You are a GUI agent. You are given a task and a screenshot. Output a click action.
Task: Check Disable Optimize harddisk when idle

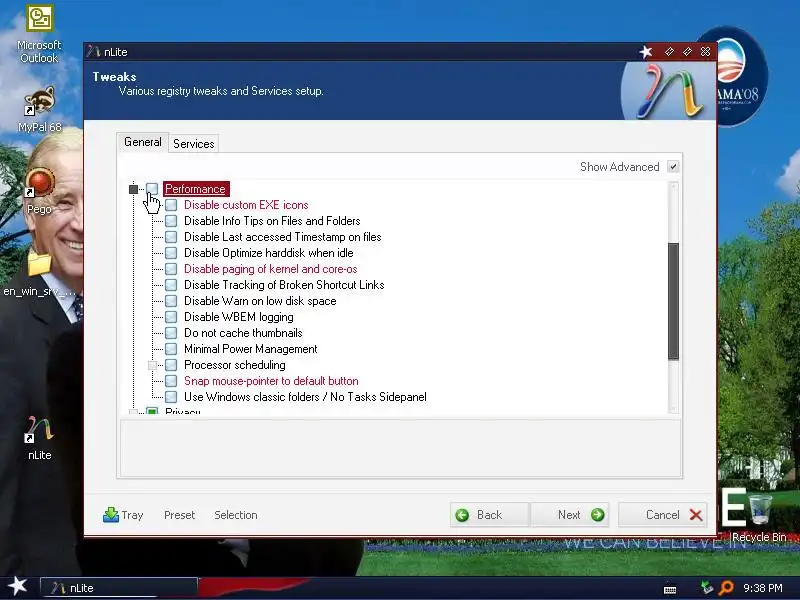[x=171, y=253]
